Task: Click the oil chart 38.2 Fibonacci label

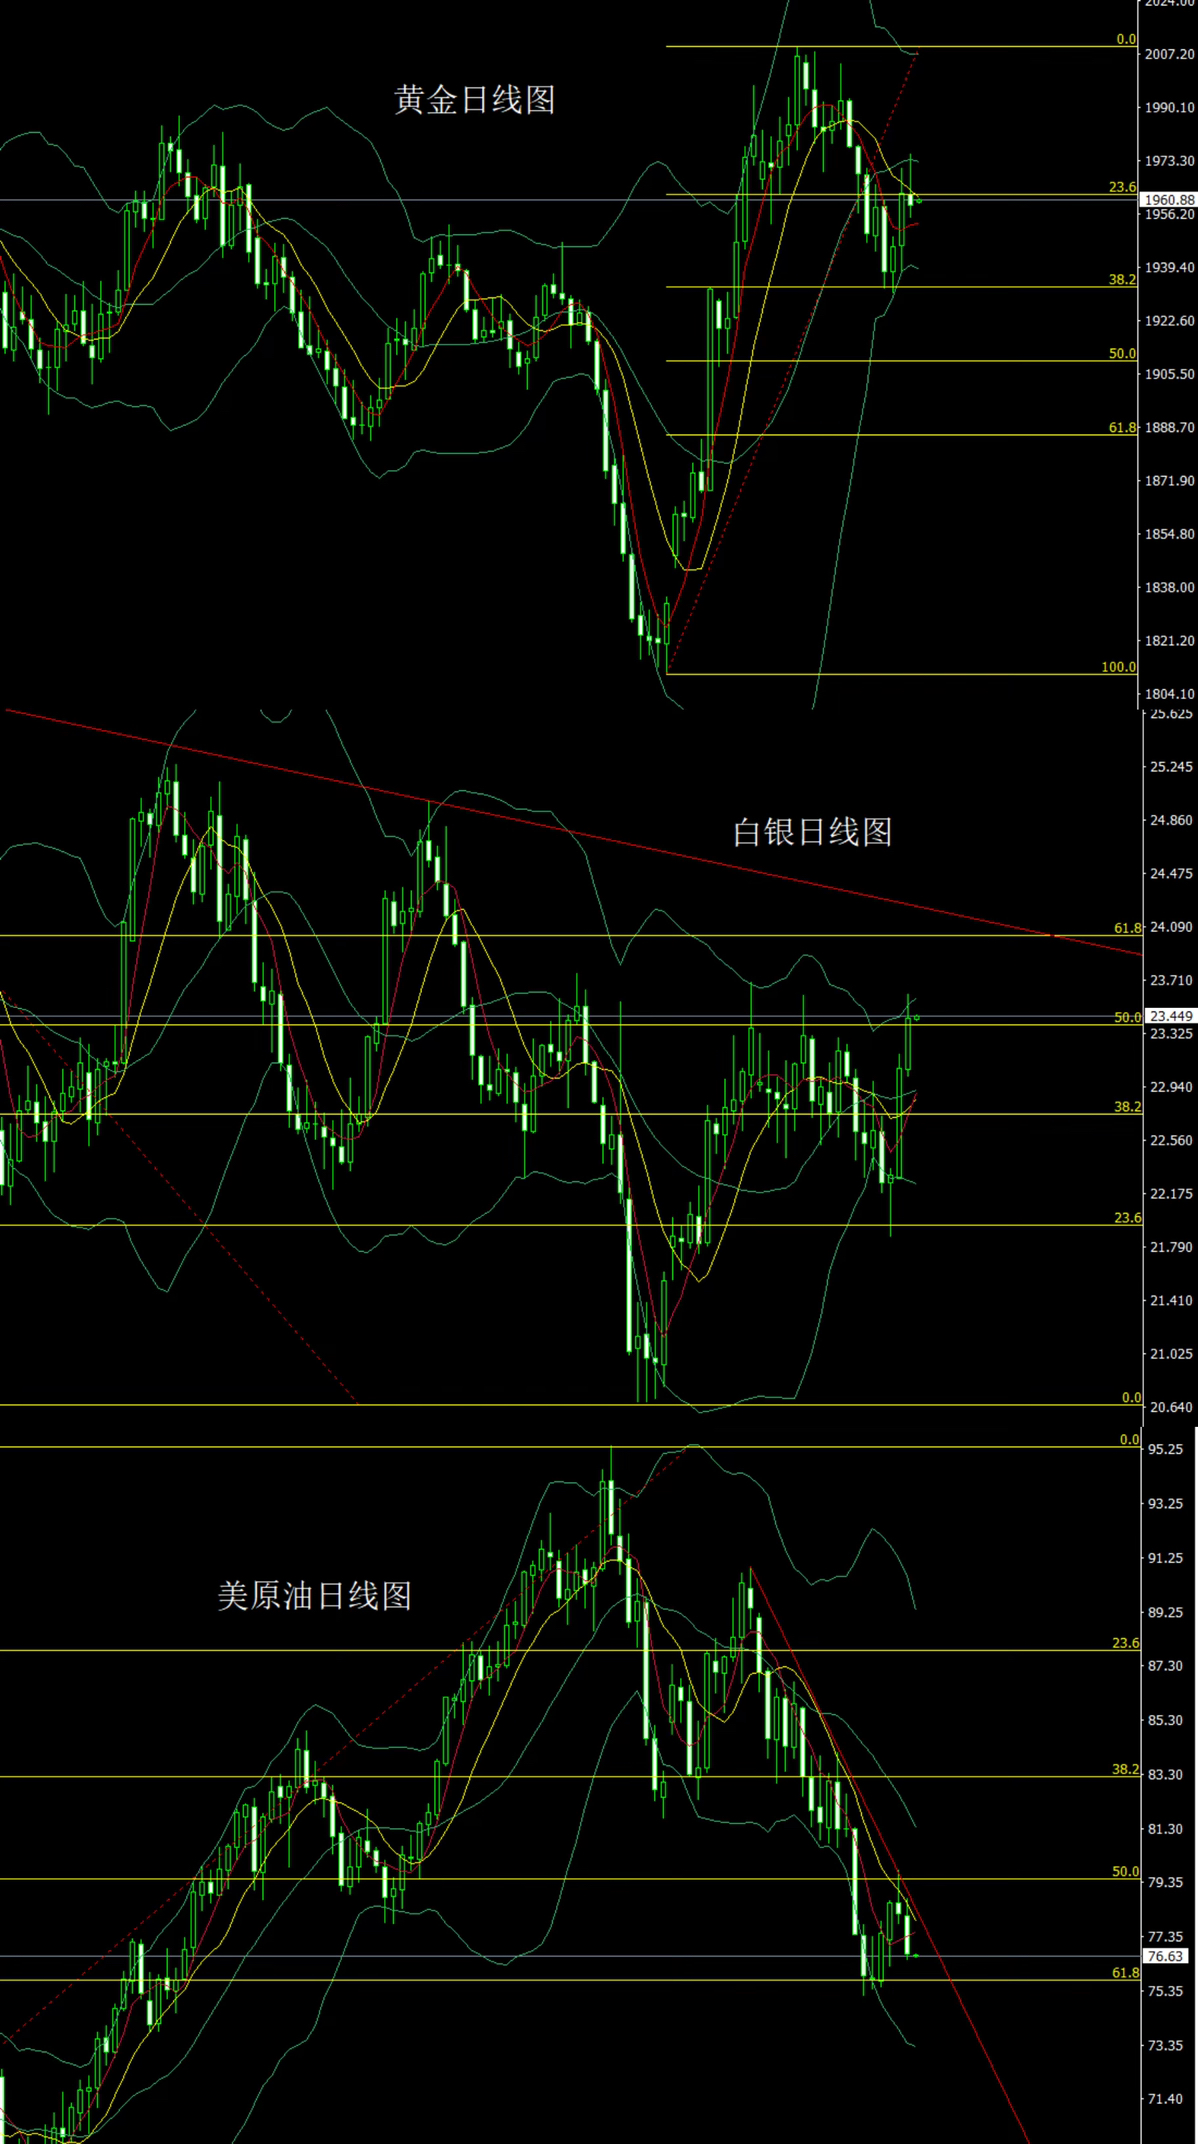Action: pos(1125,1769)
